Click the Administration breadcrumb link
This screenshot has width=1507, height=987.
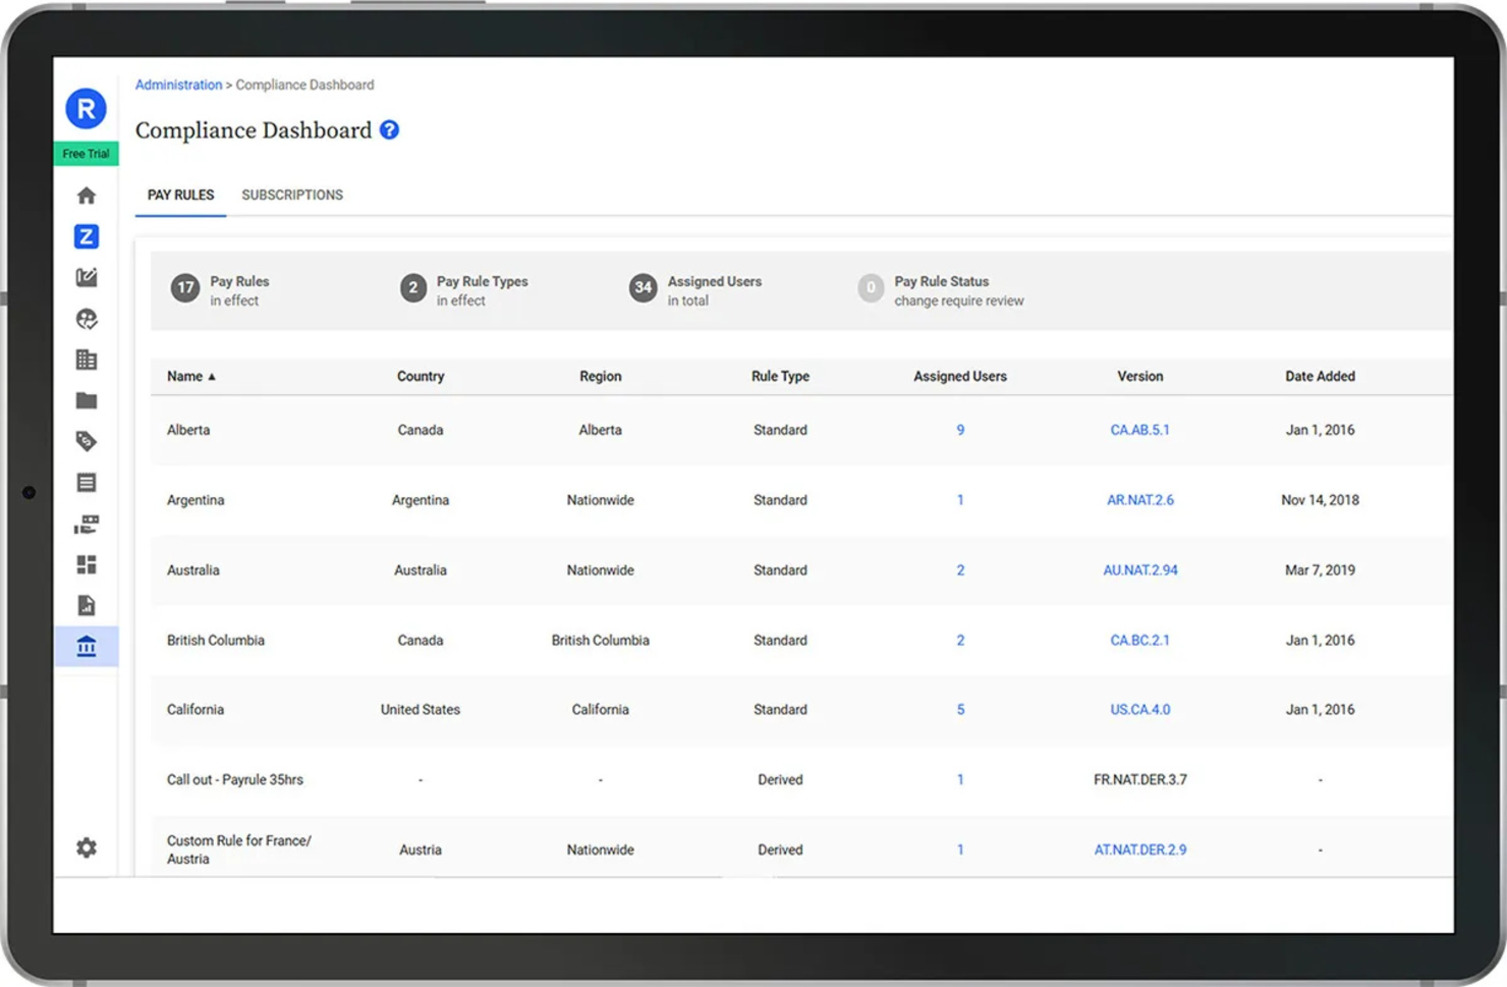pyautogui.click(x=178, y=85)
